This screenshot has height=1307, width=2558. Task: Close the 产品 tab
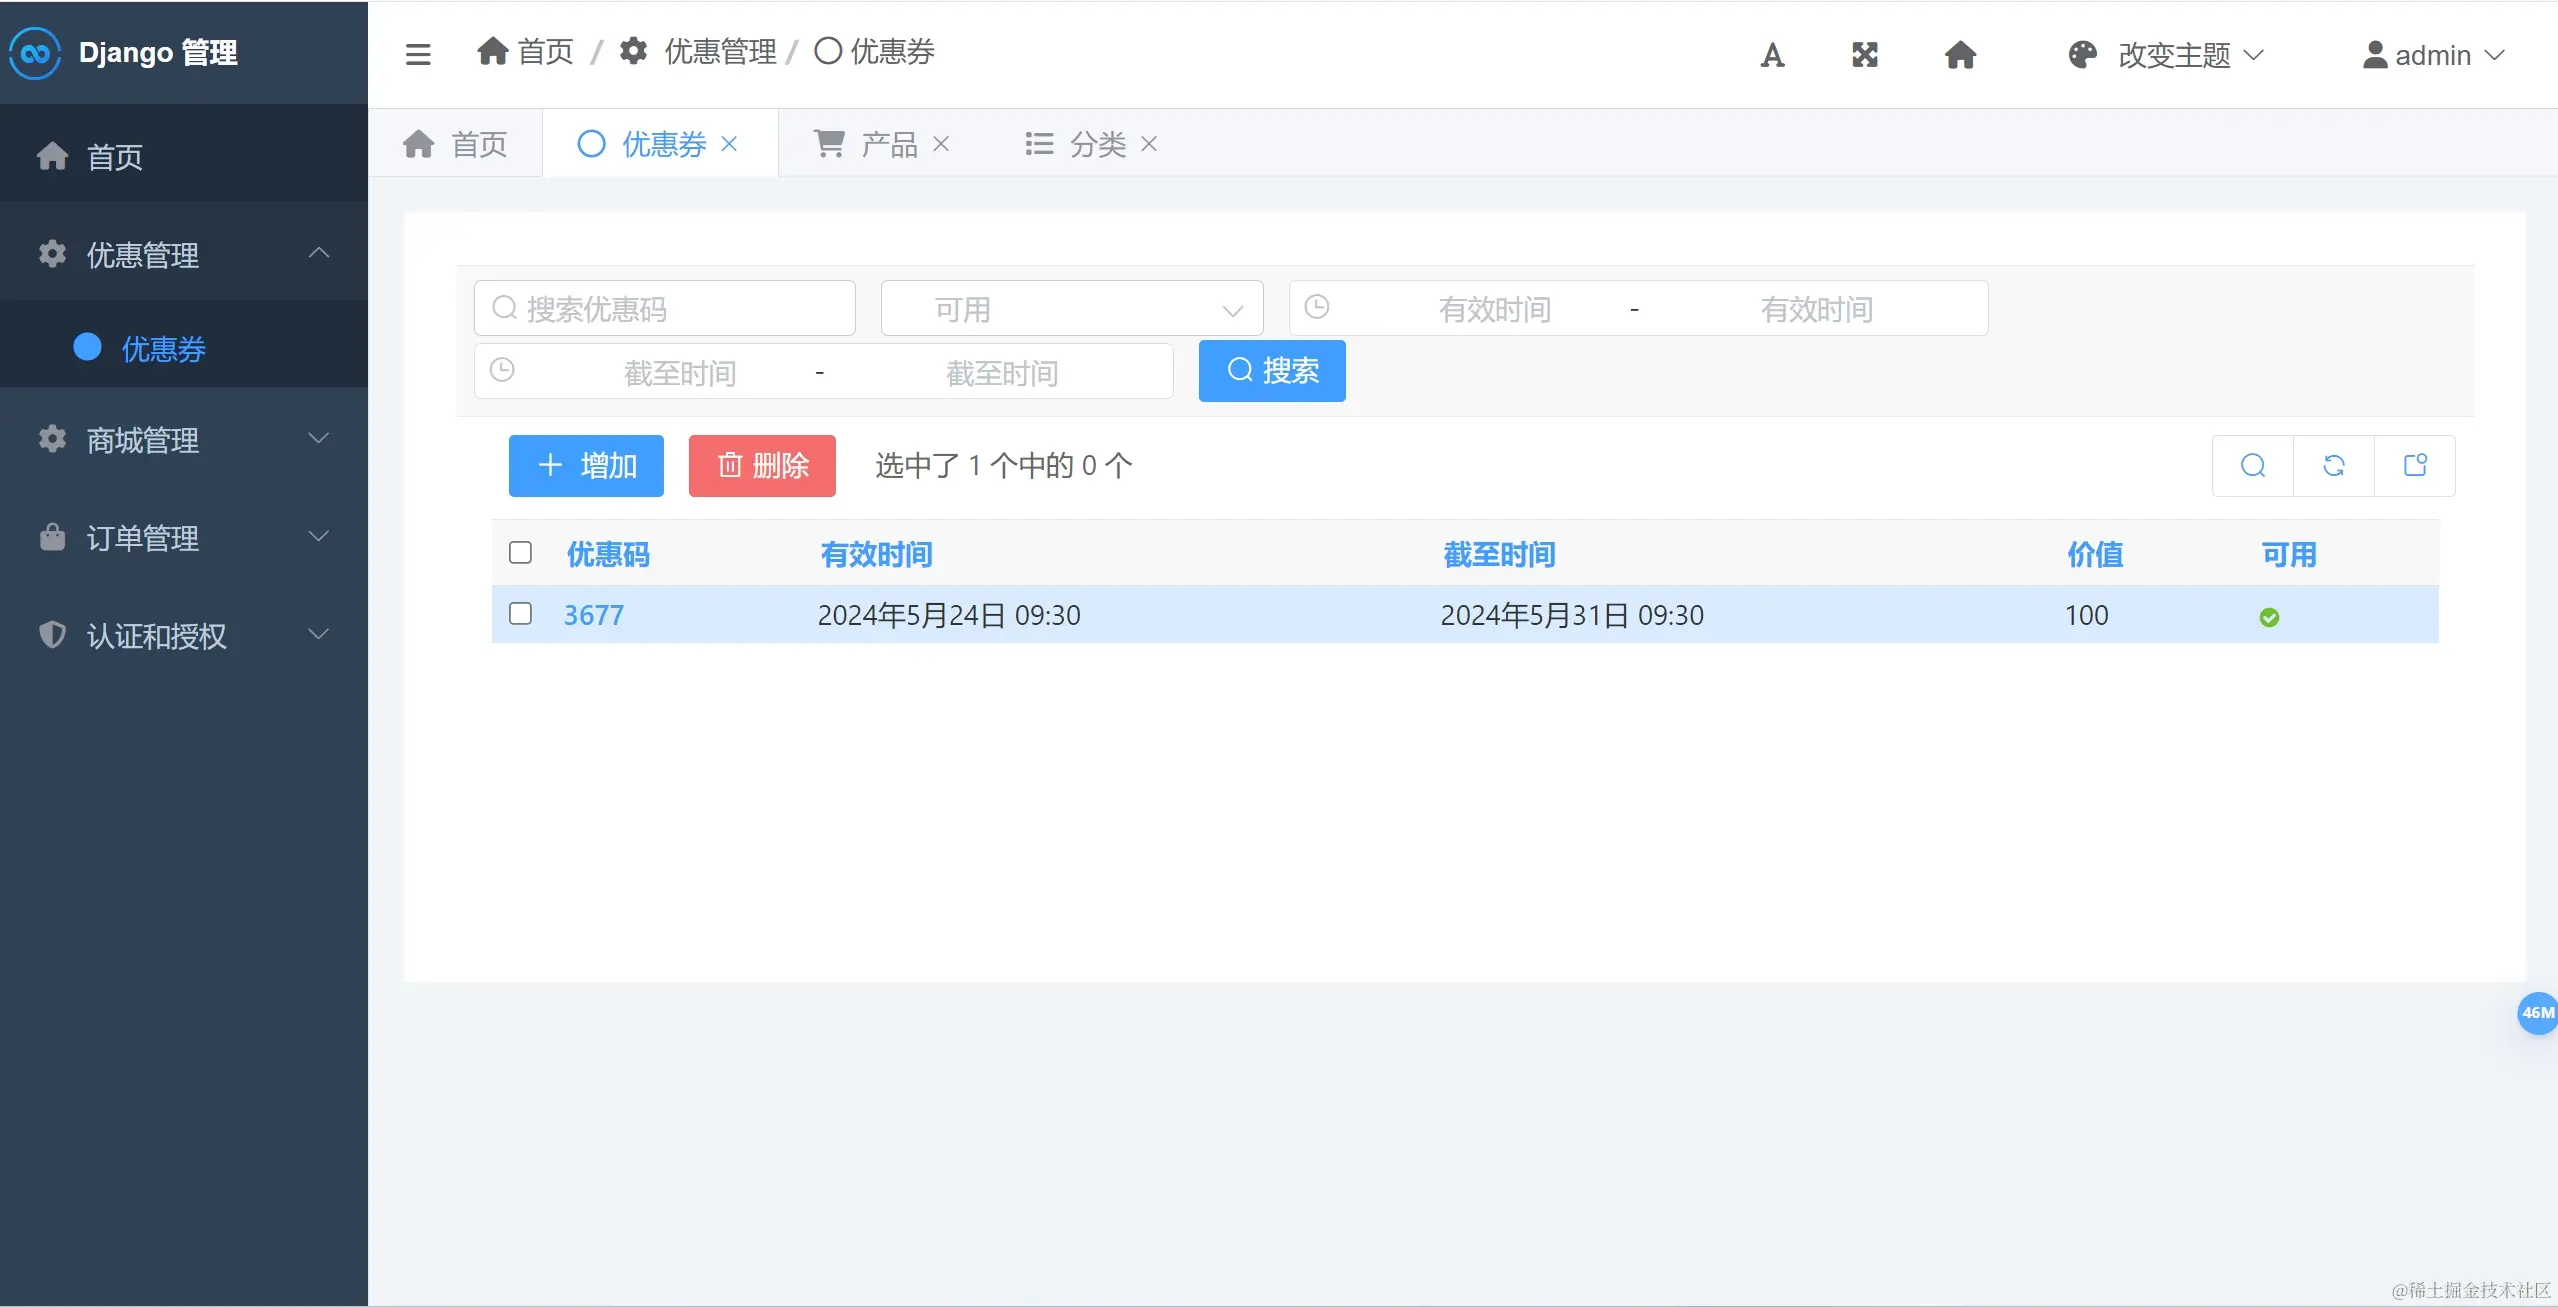coord(941,144)
